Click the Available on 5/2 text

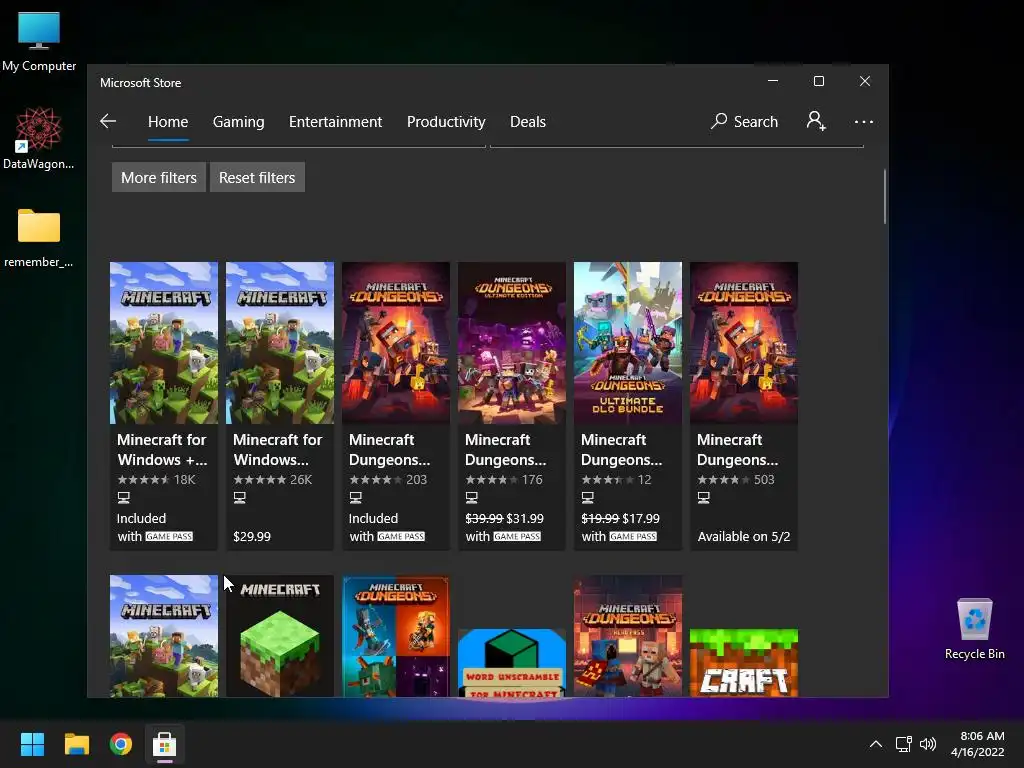pos(744,536)
